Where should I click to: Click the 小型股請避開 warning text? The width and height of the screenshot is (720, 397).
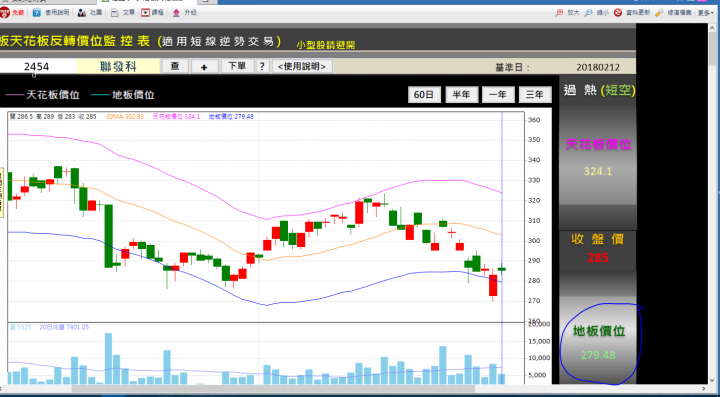(326, 45)
